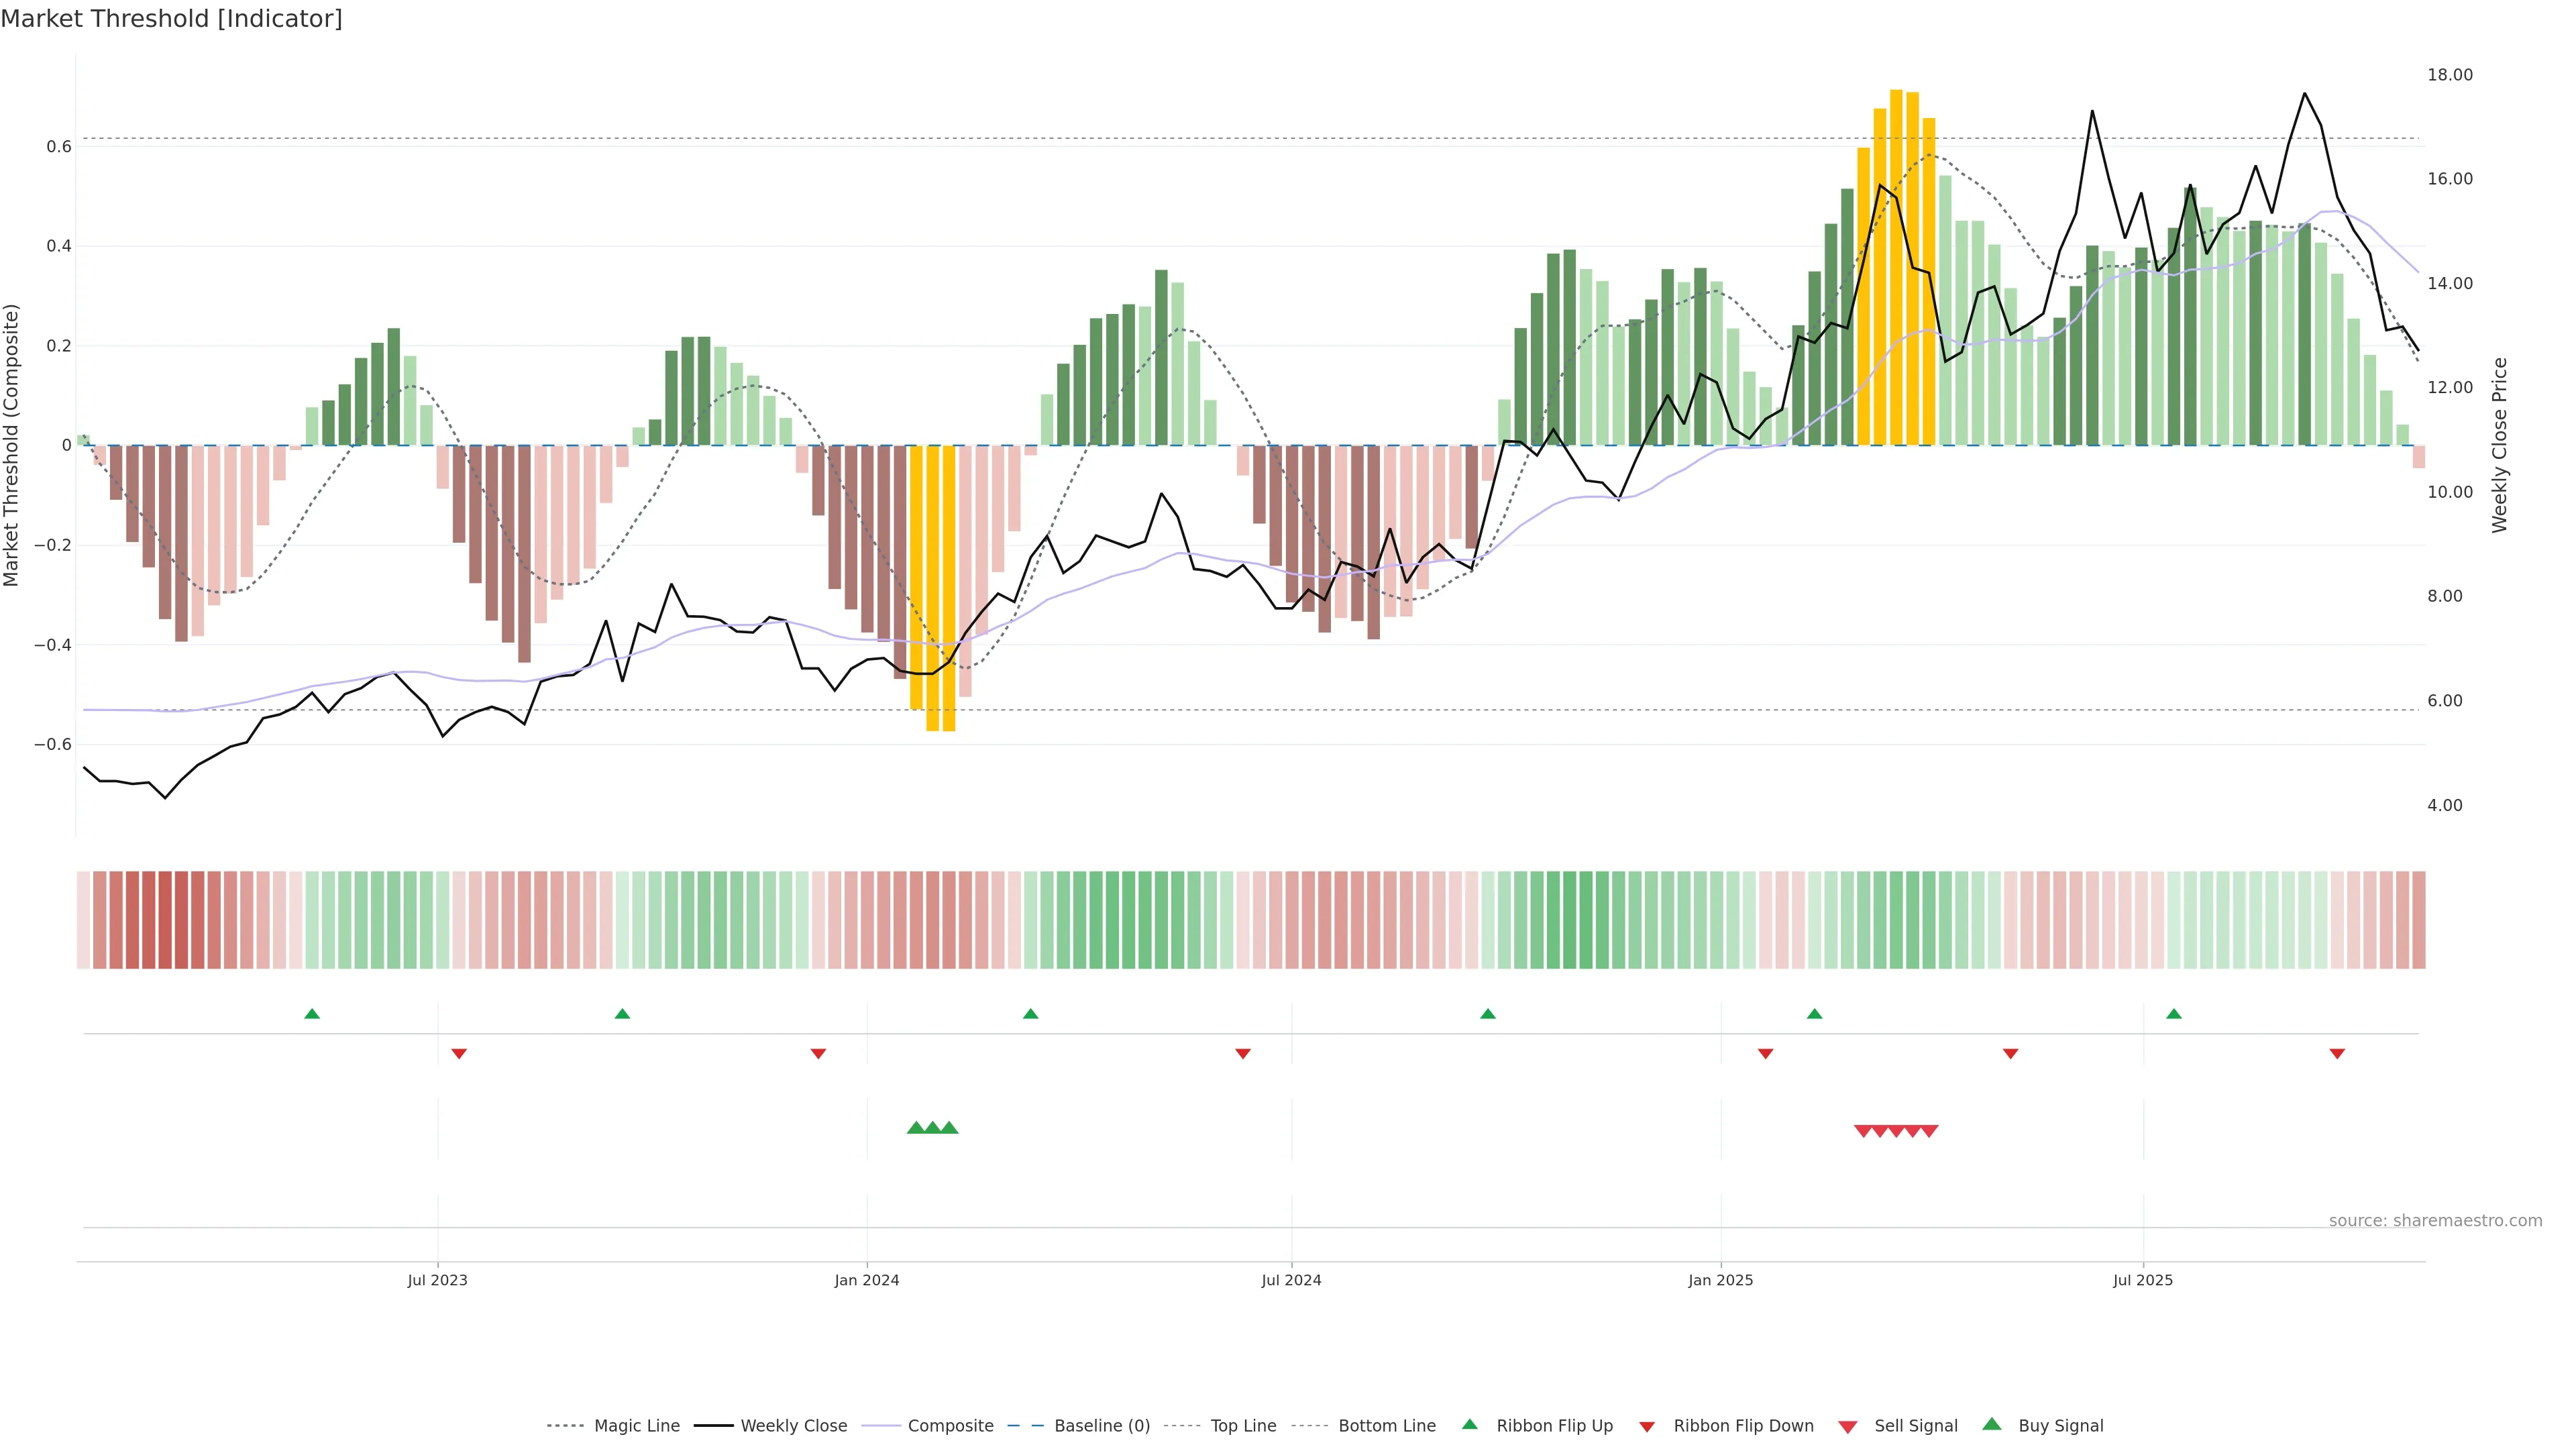This screenshot has width=2576, height=1449.
Task: Click the source: sharemaestro.com text
Action: click(x=2435, y=1220)
